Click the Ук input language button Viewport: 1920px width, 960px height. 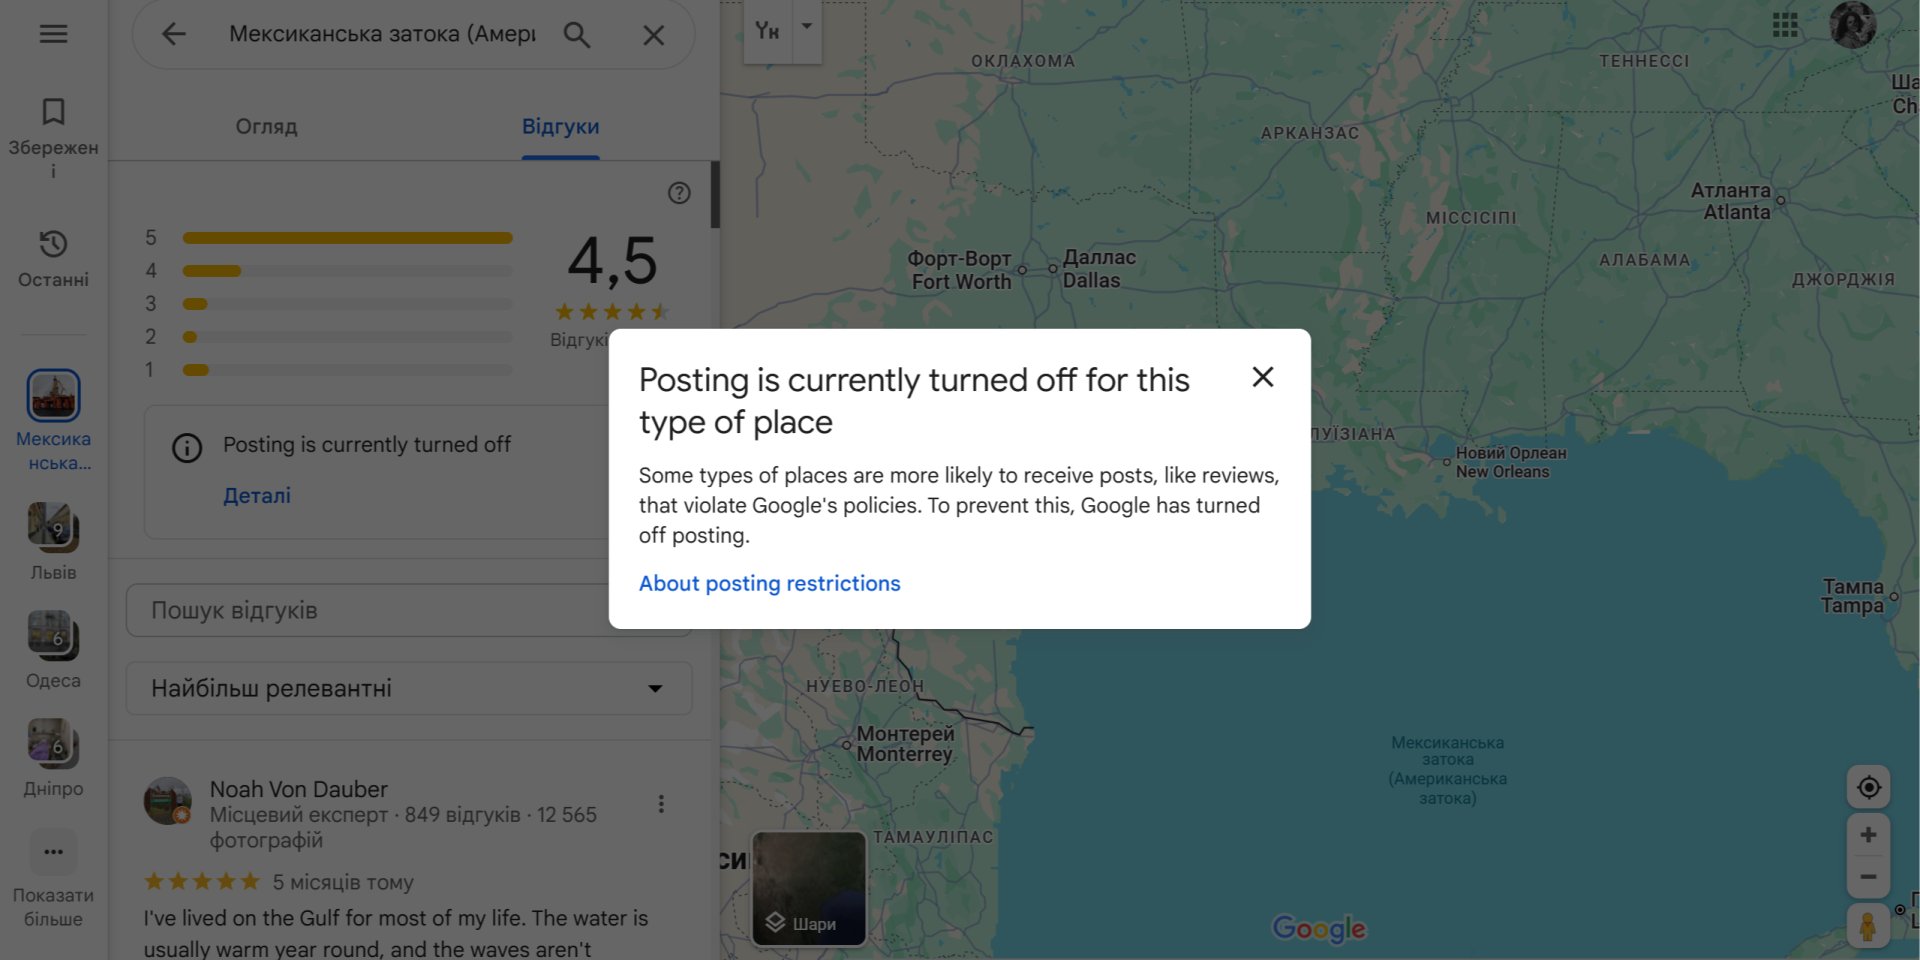click(x=768, y=31)
